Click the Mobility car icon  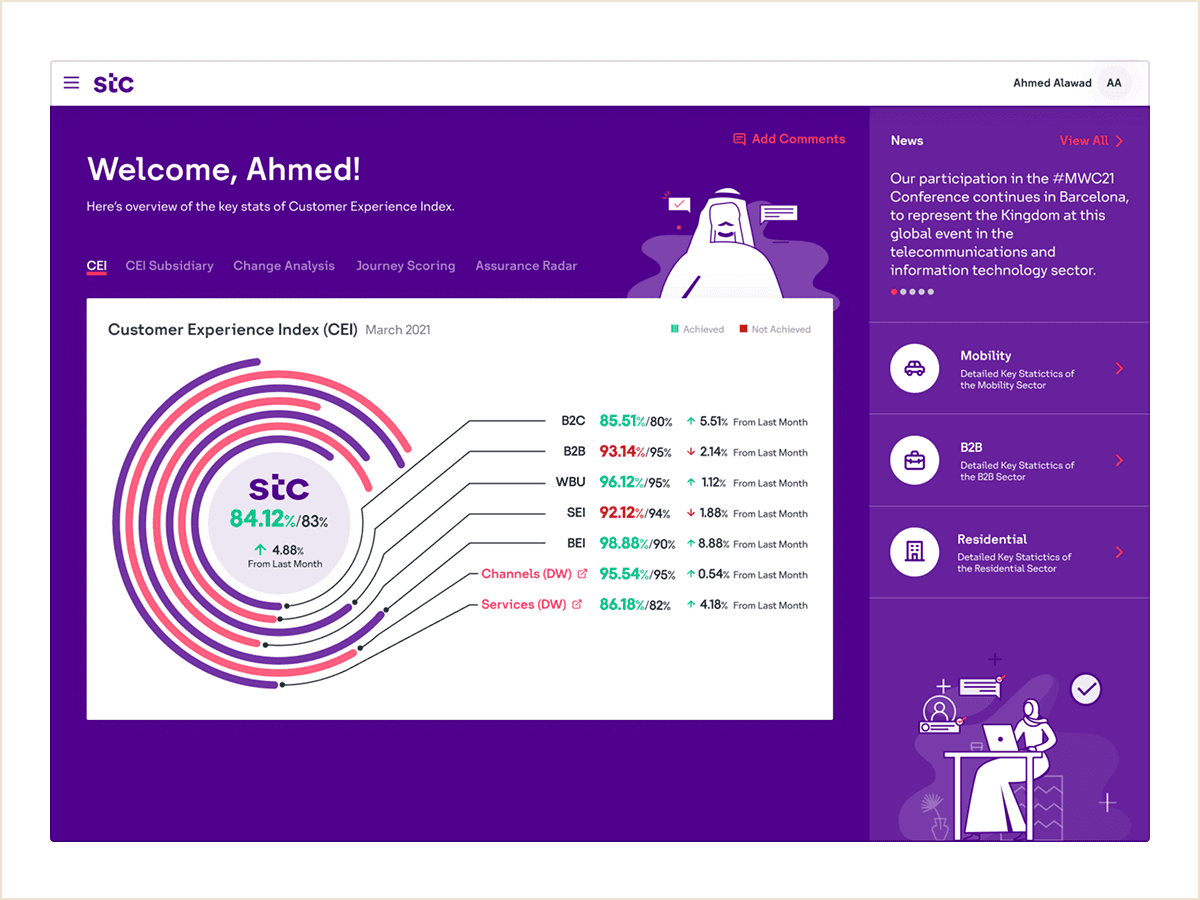pos(914,368)
